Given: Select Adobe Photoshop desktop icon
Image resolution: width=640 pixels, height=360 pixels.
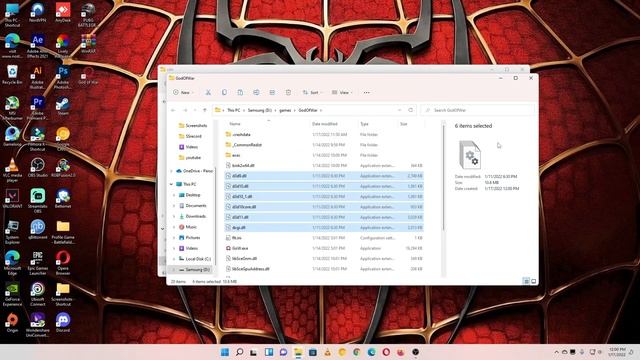Looking at the screenshot, I should [63, 78].
